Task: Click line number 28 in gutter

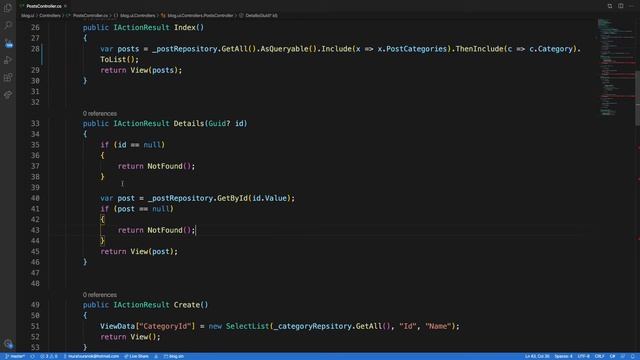Action: pyautogui.click(x=35, y=49)
